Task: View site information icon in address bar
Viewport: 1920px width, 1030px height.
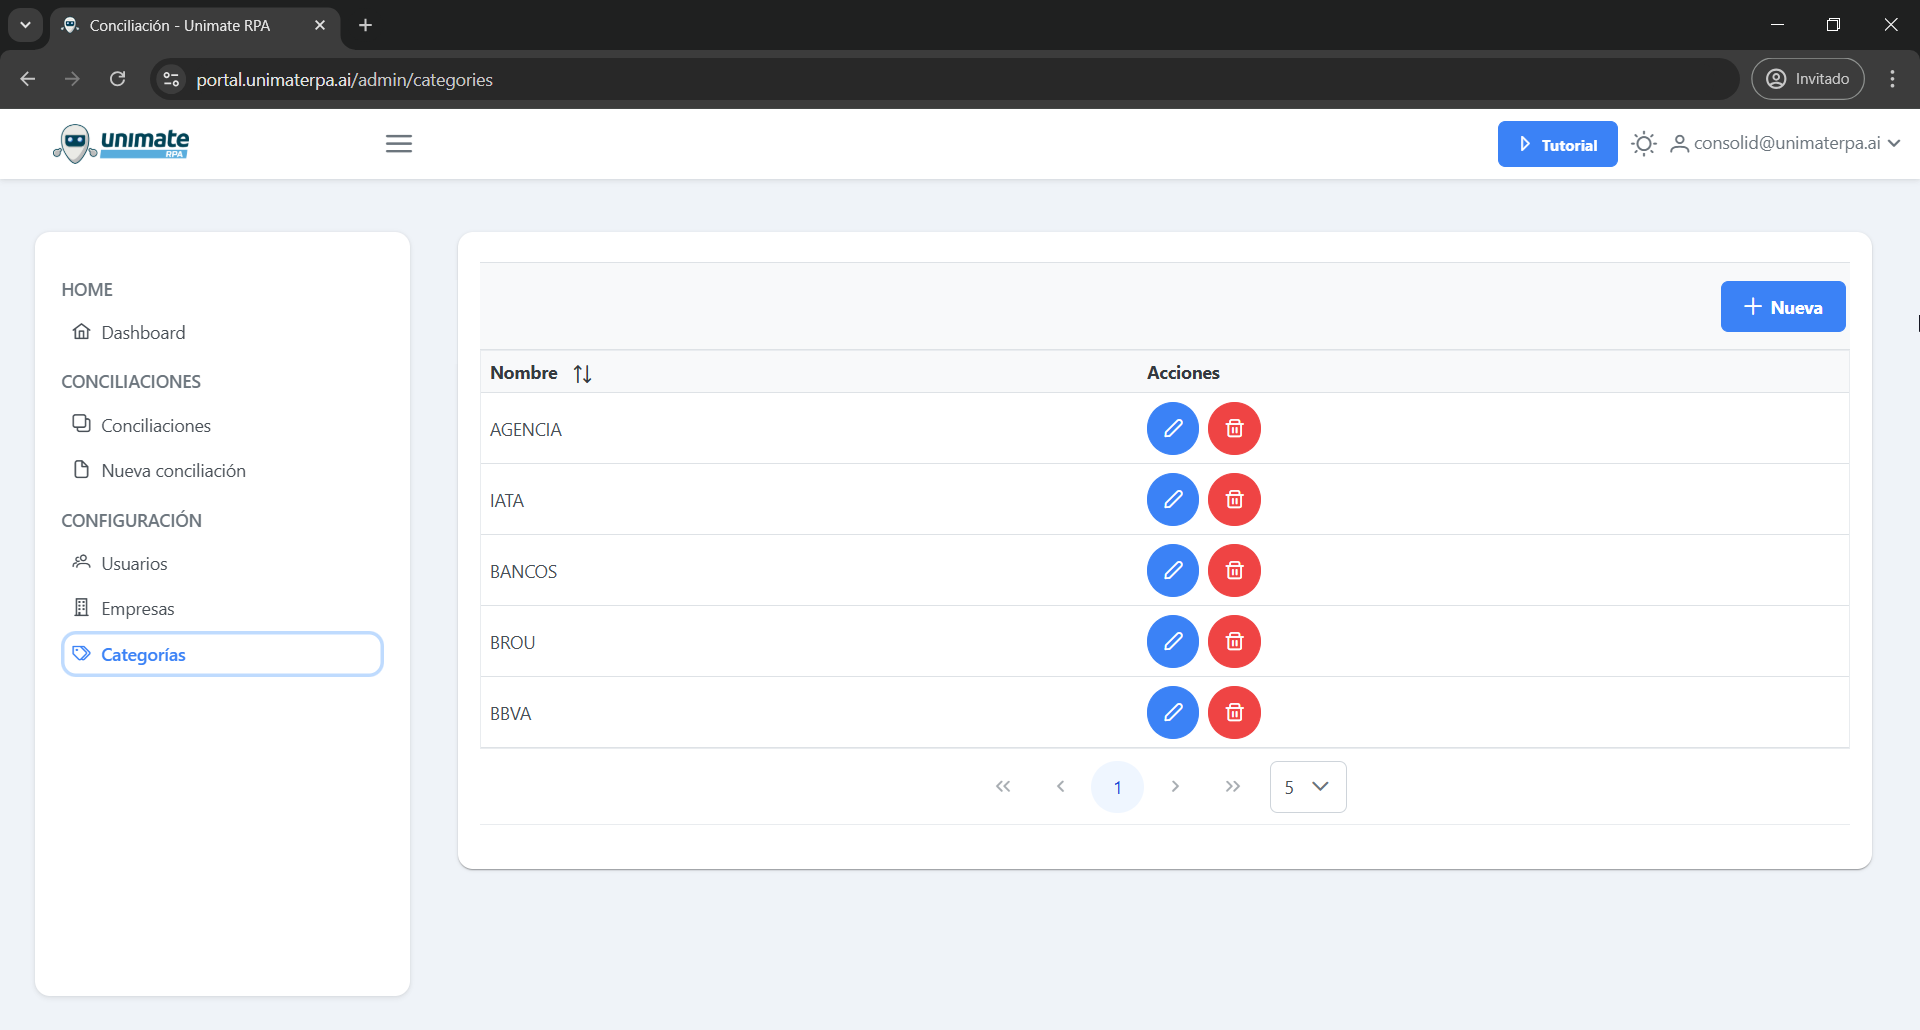Action: click(171, 79)
